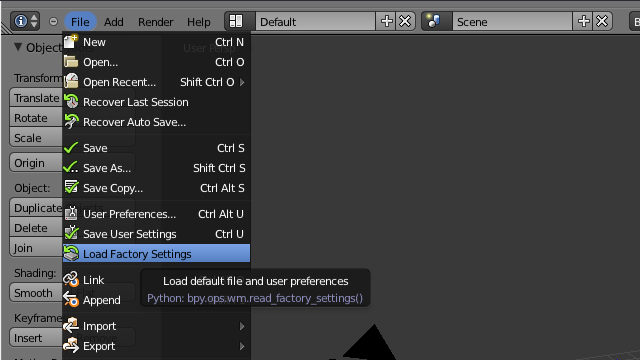Viewport: 640px width, 360px height.
Task: Select Recover Last Session
Action: tap(156, 102)
